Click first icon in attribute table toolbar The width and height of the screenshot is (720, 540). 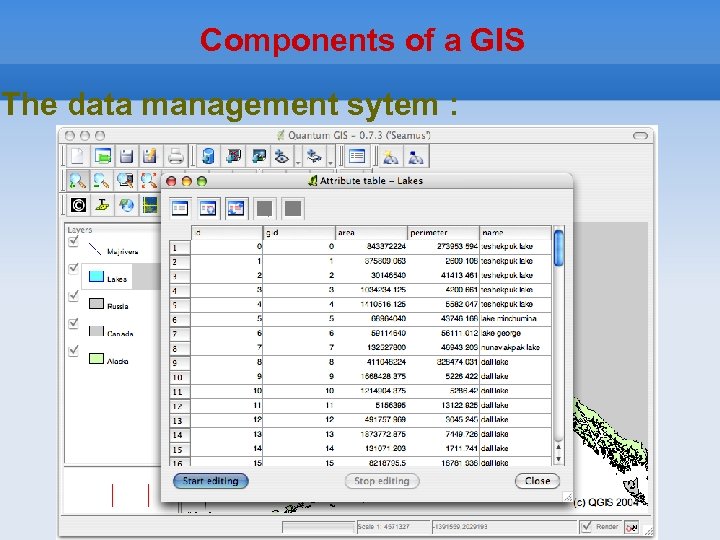pyautogui.click(x=180, y=208)
